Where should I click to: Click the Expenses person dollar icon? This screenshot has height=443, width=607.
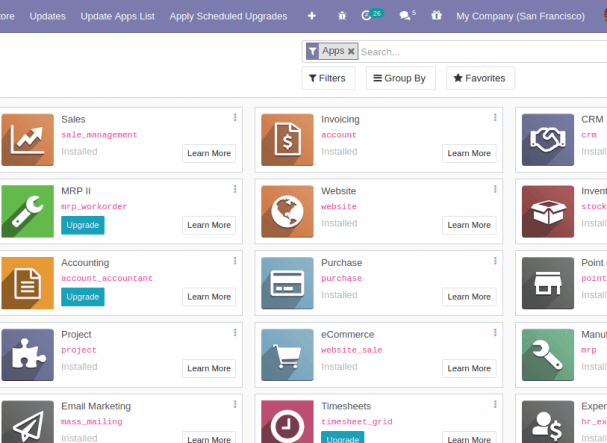(548, 422)
